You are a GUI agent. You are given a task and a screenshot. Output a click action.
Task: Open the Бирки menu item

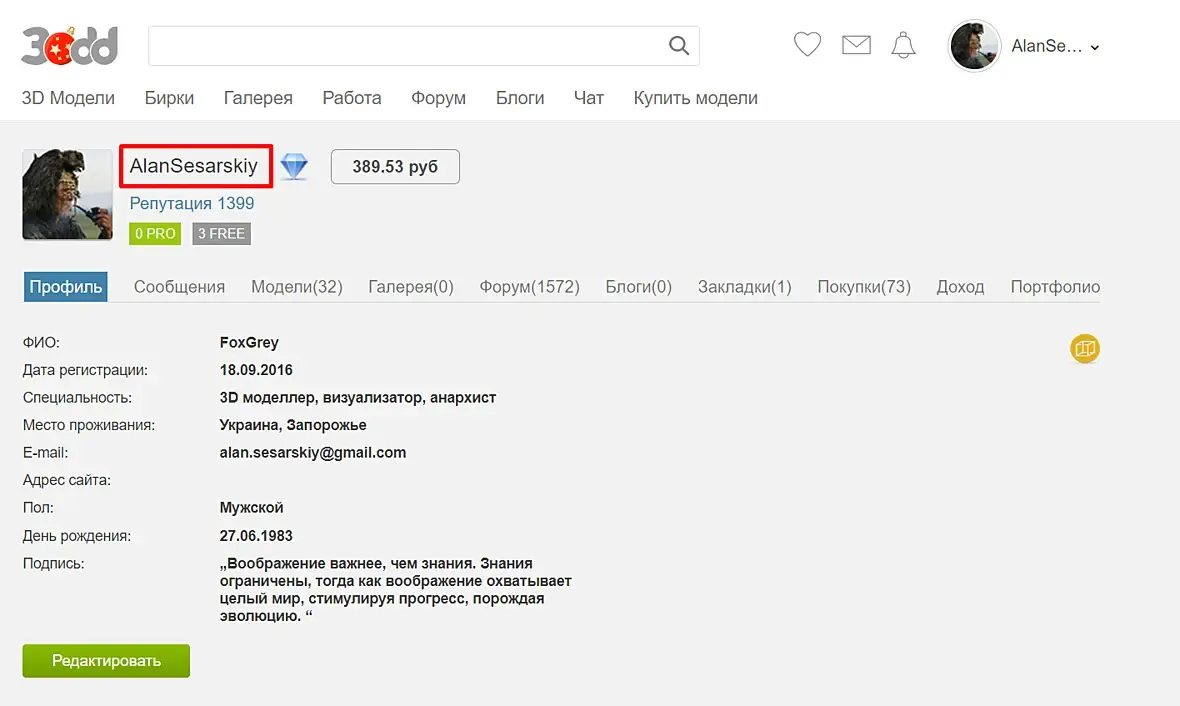tap(169, 98)
